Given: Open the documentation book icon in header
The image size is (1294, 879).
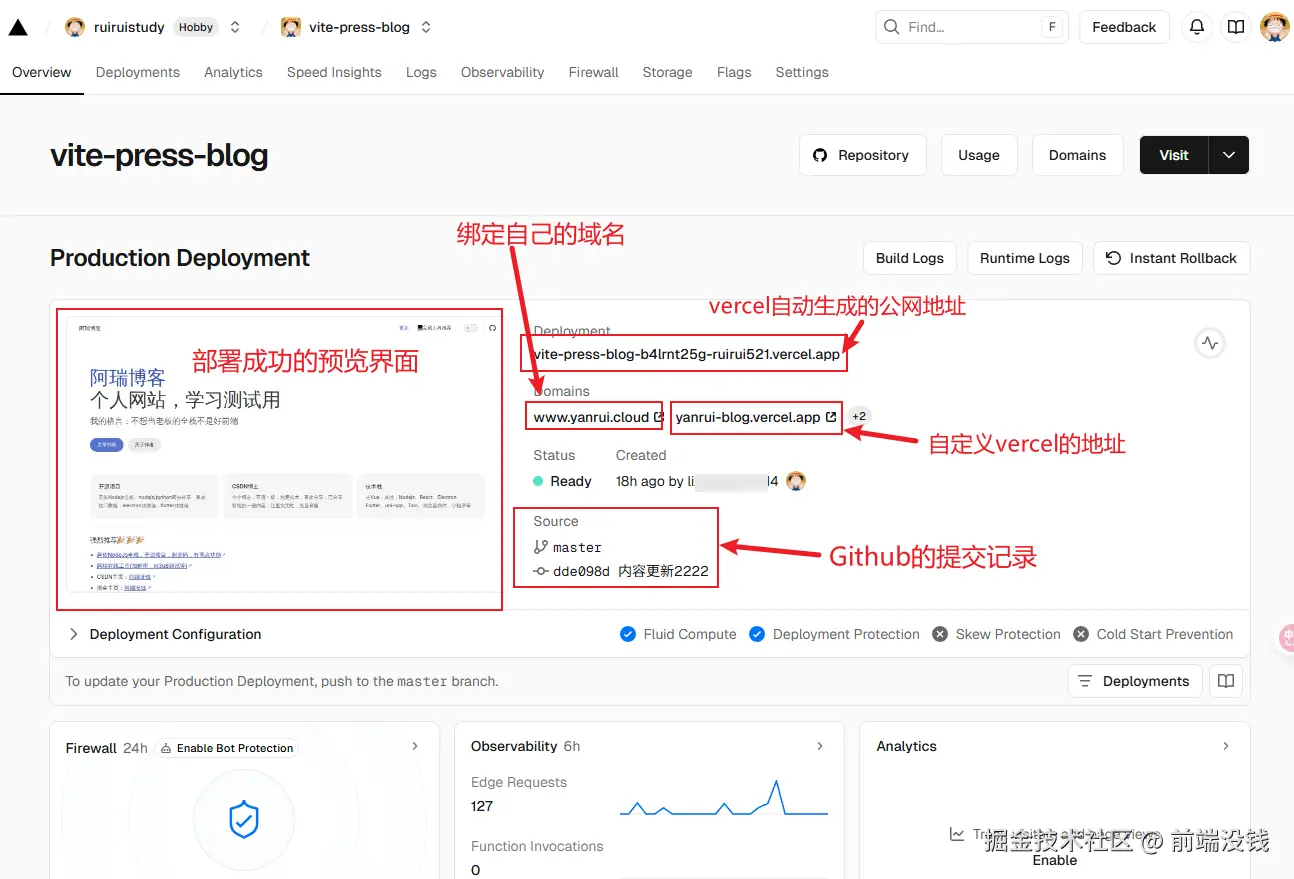Looking at the screenshot, I should tap(1236, 27).
